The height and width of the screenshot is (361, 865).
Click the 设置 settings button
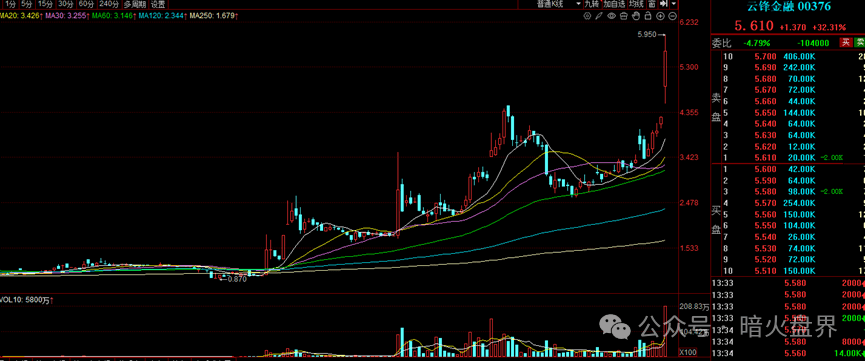[x=157, y=4]
